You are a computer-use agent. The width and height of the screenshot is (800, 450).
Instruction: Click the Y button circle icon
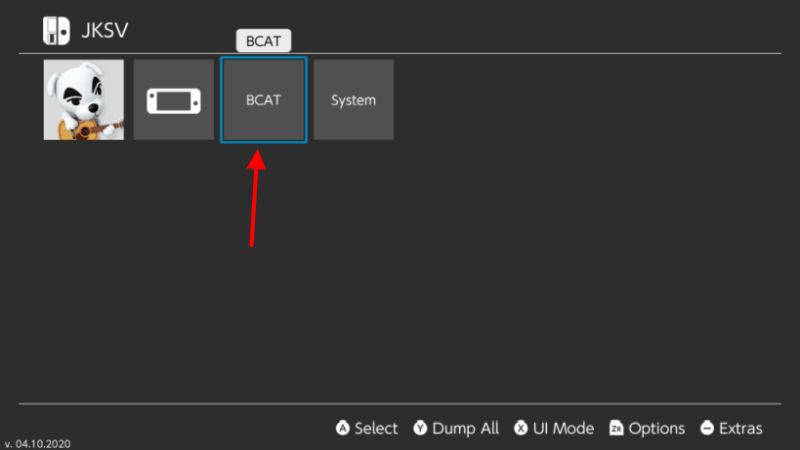[420, 428]
